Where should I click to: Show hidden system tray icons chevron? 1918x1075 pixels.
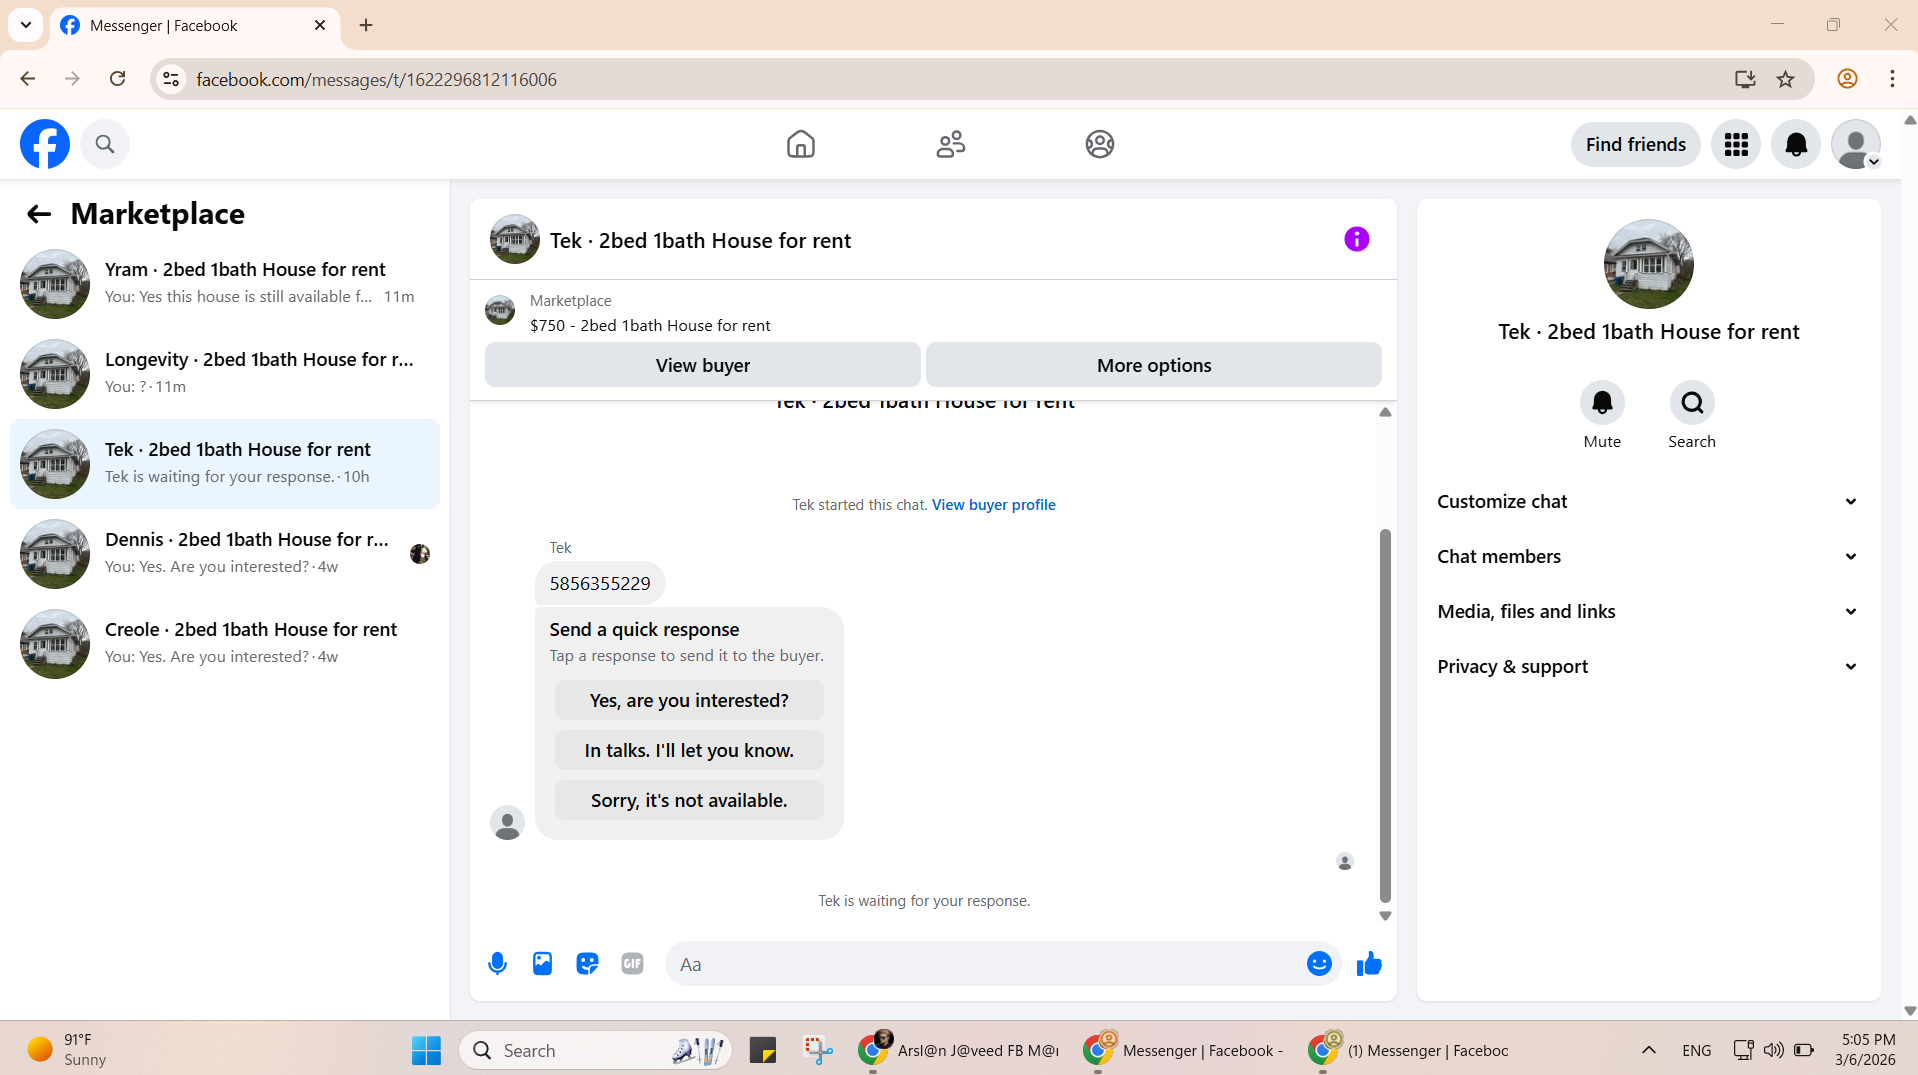(x=1648, y=1050)
